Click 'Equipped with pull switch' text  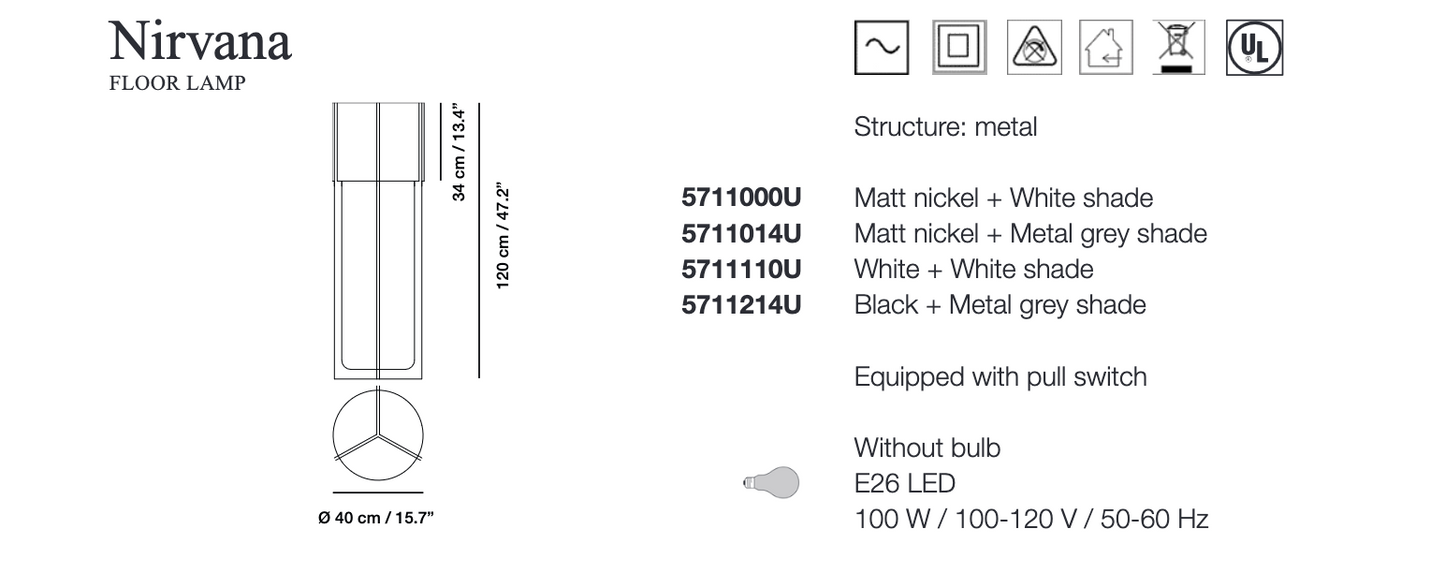[x=1000, y=377]
